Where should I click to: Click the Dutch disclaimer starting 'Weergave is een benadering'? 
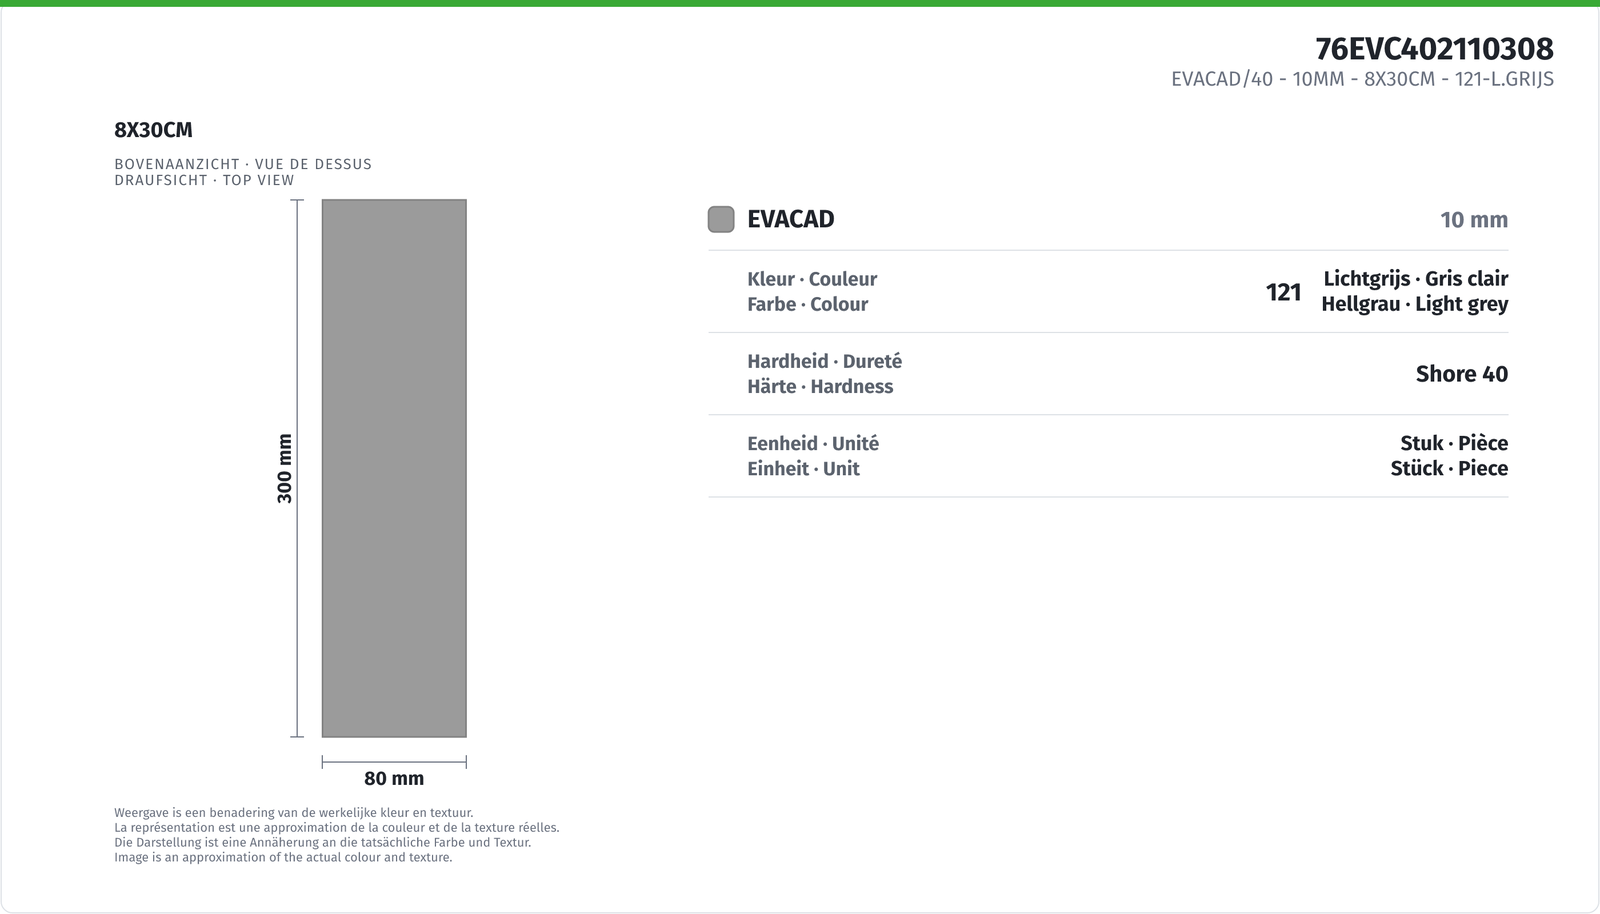tap(294, 813)
